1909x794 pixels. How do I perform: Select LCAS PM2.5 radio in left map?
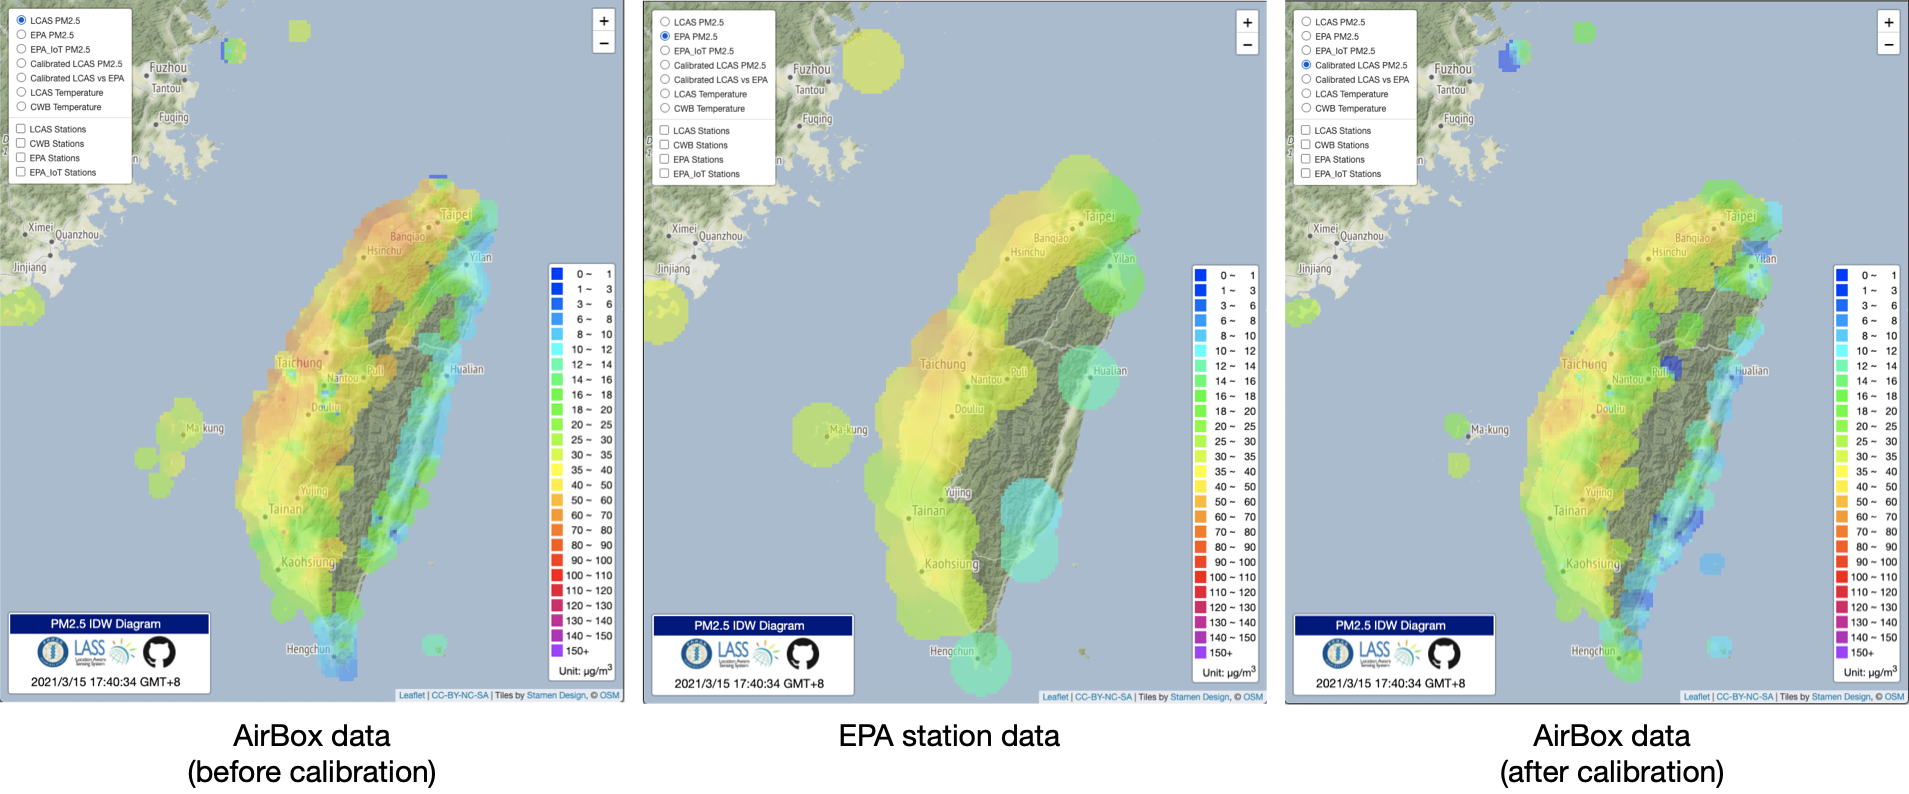21,20
